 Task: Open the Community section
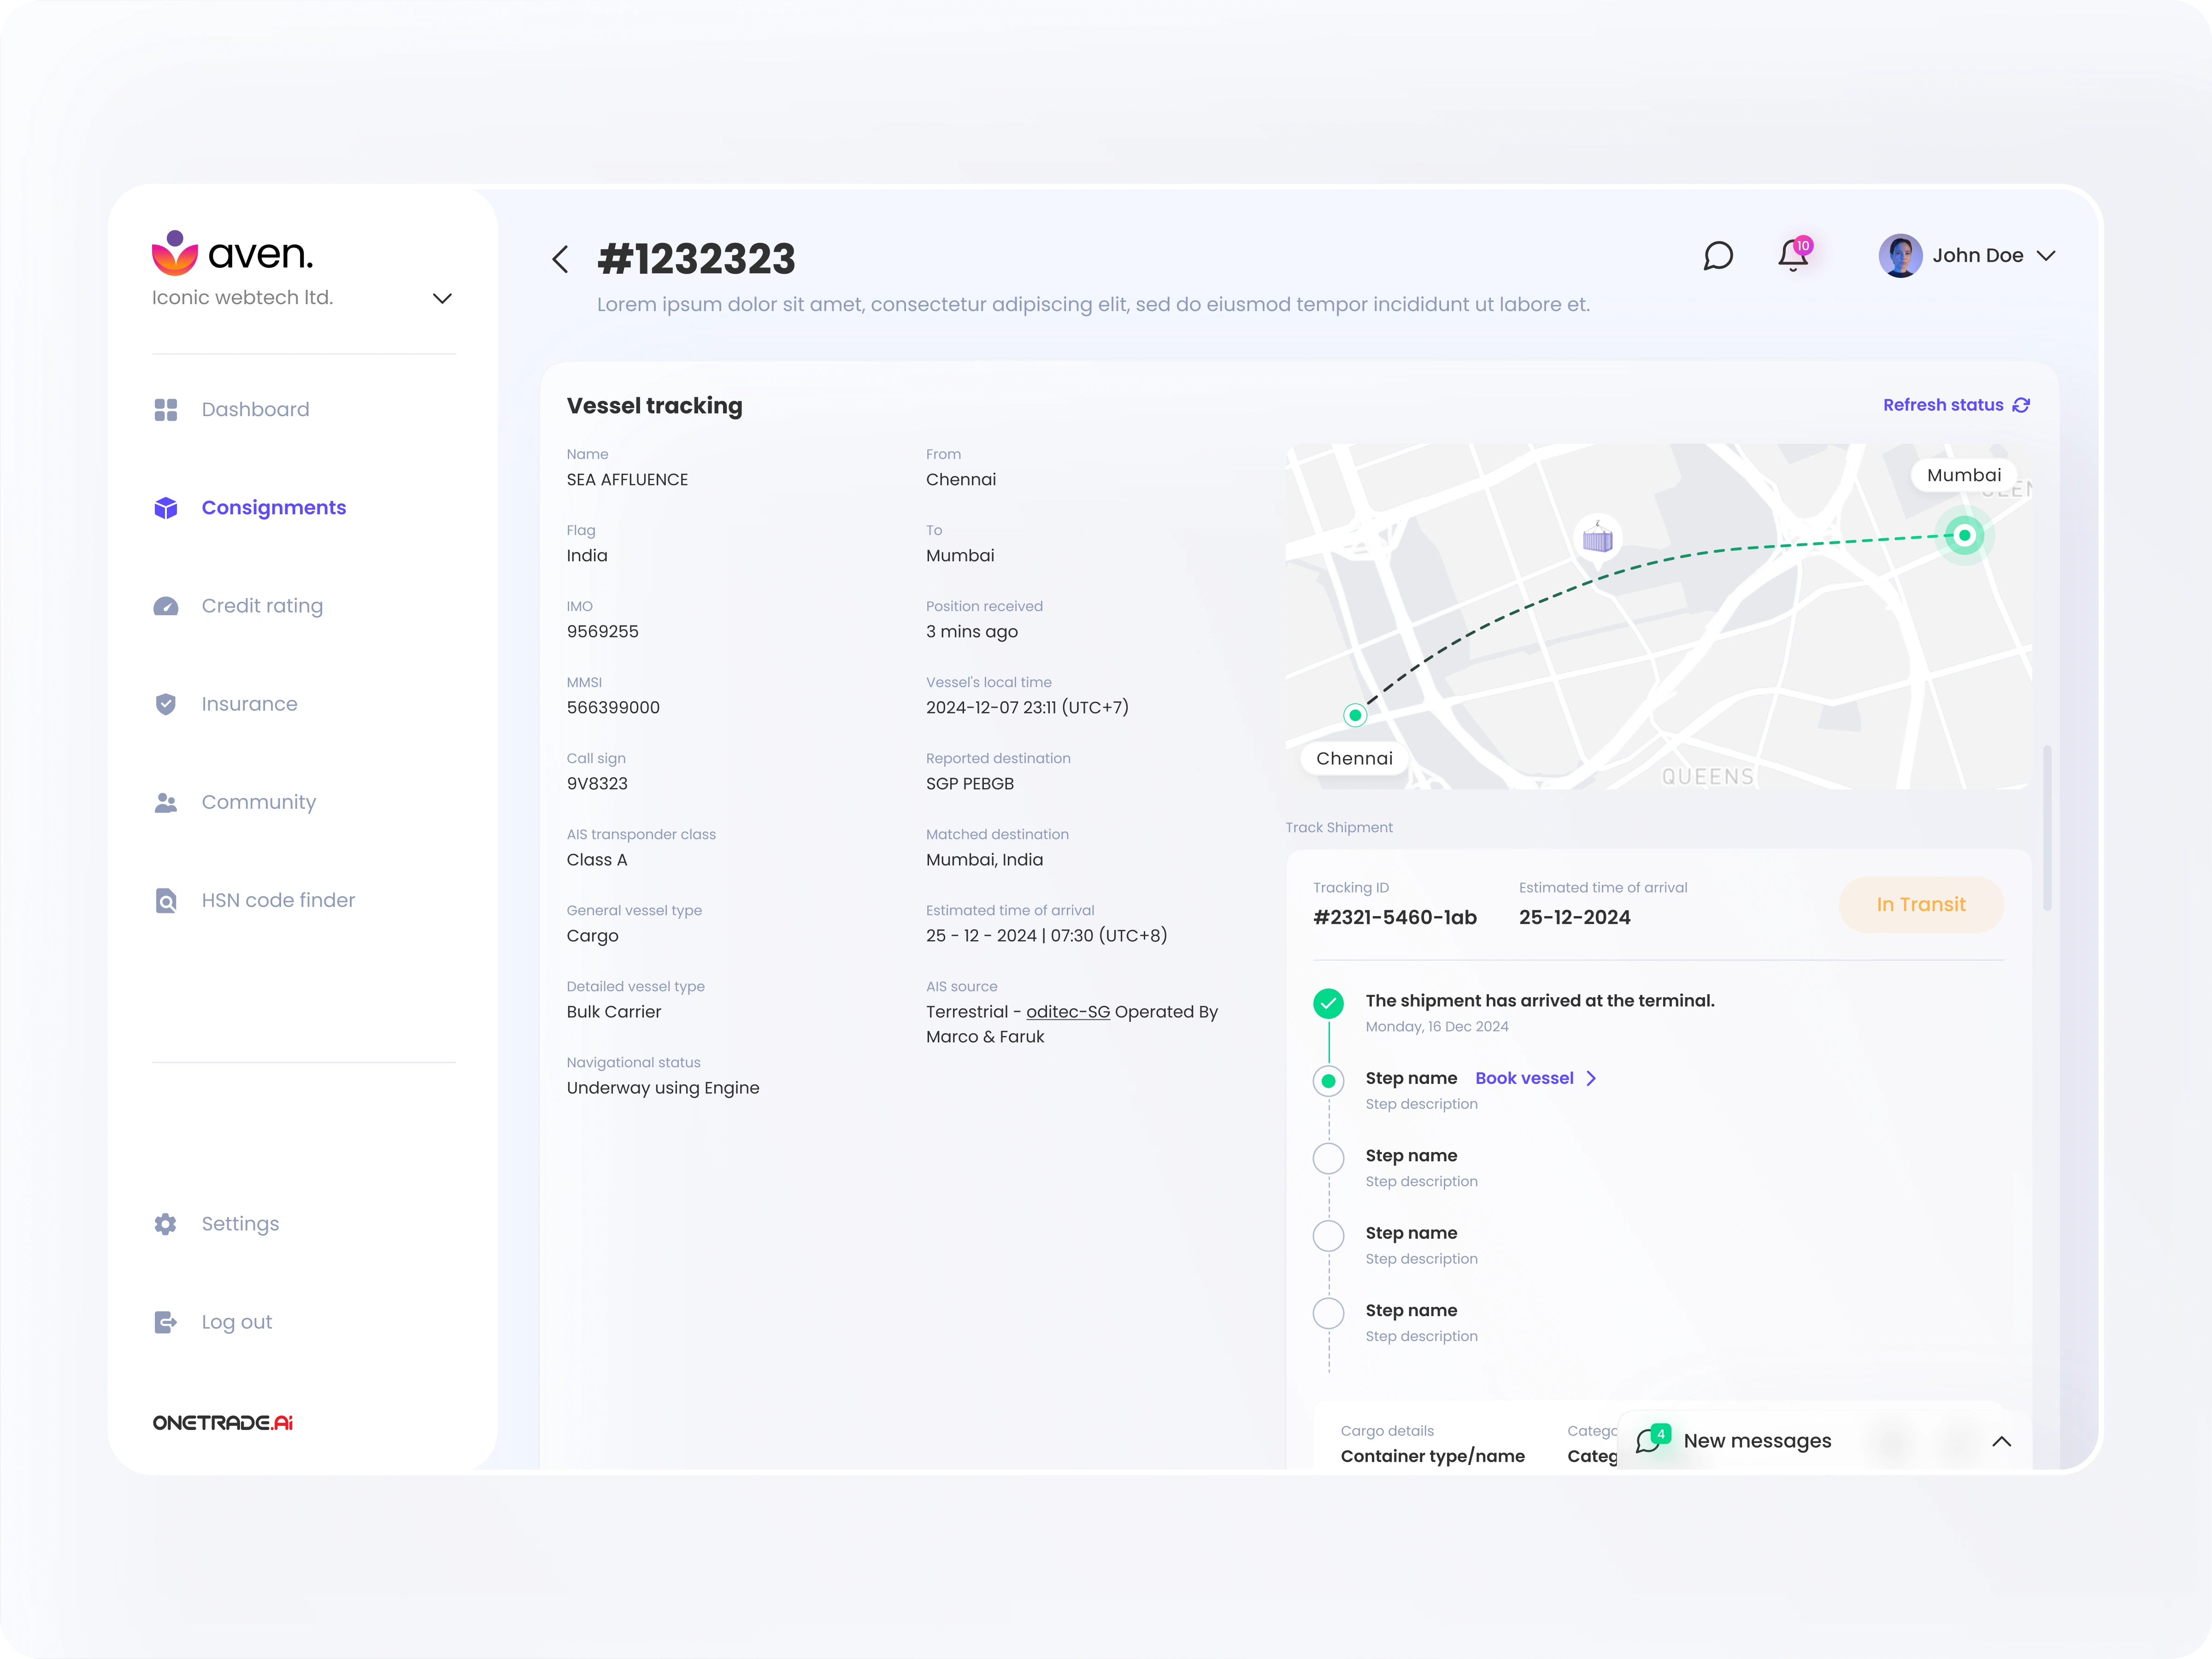pyautogui.click(x=258, y=802)
